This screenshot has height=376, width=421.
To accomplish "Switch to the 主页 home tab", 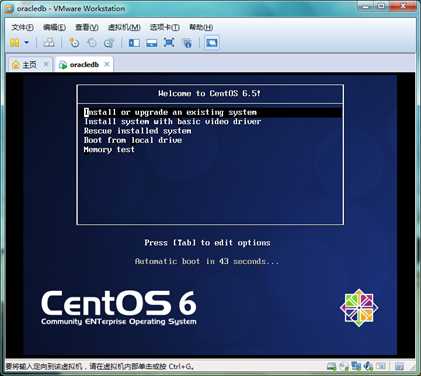I will coord(29,64).
